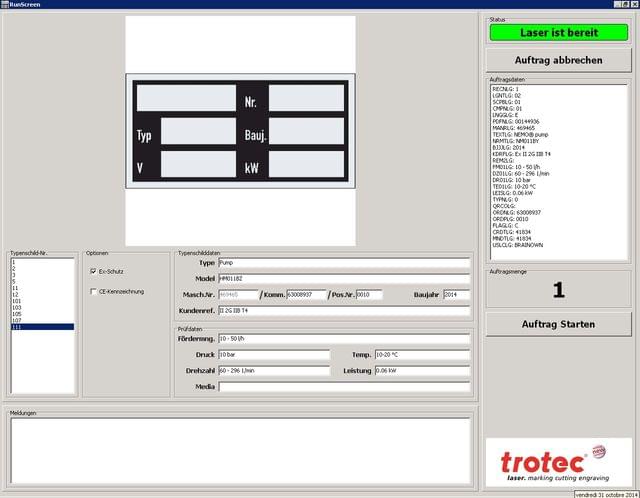Click inside the Meldungen message box
Viewport: 640px width, 498px height.
point(240,450)
